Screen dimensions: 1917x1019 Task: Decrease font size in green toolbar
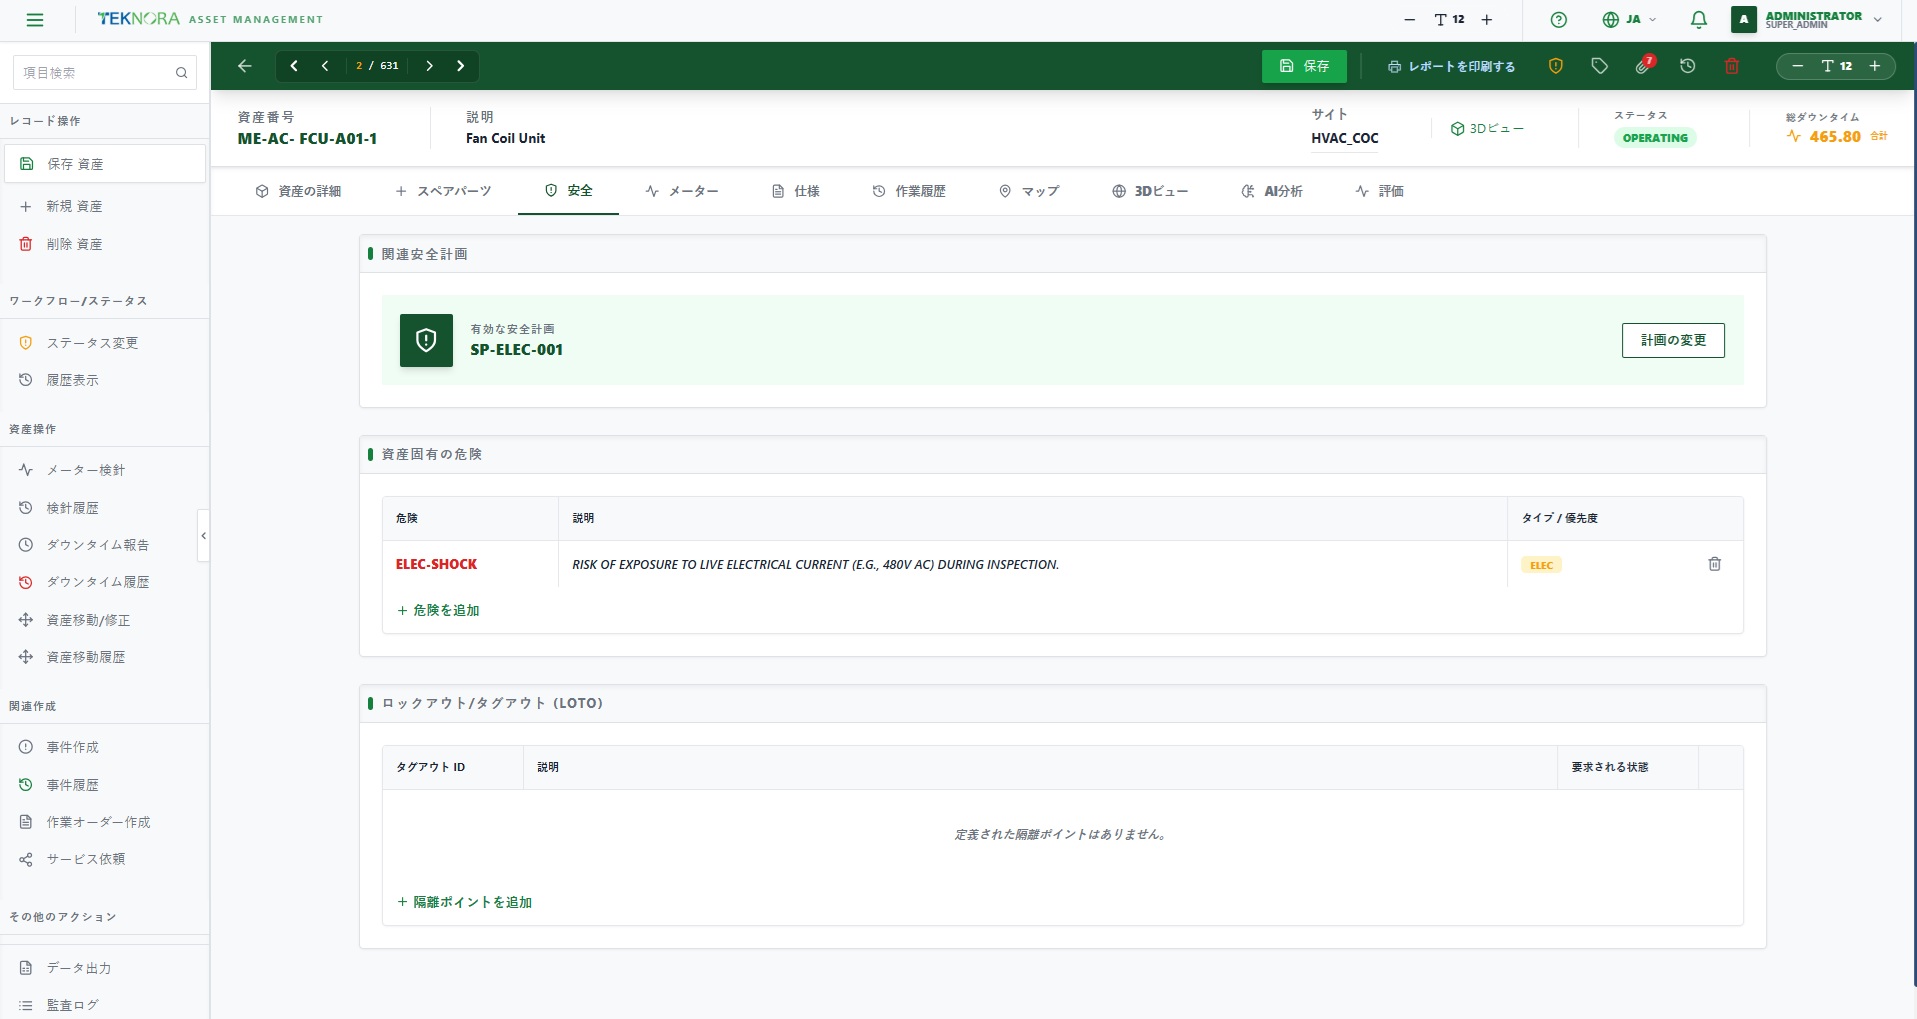coord(1798,66)
